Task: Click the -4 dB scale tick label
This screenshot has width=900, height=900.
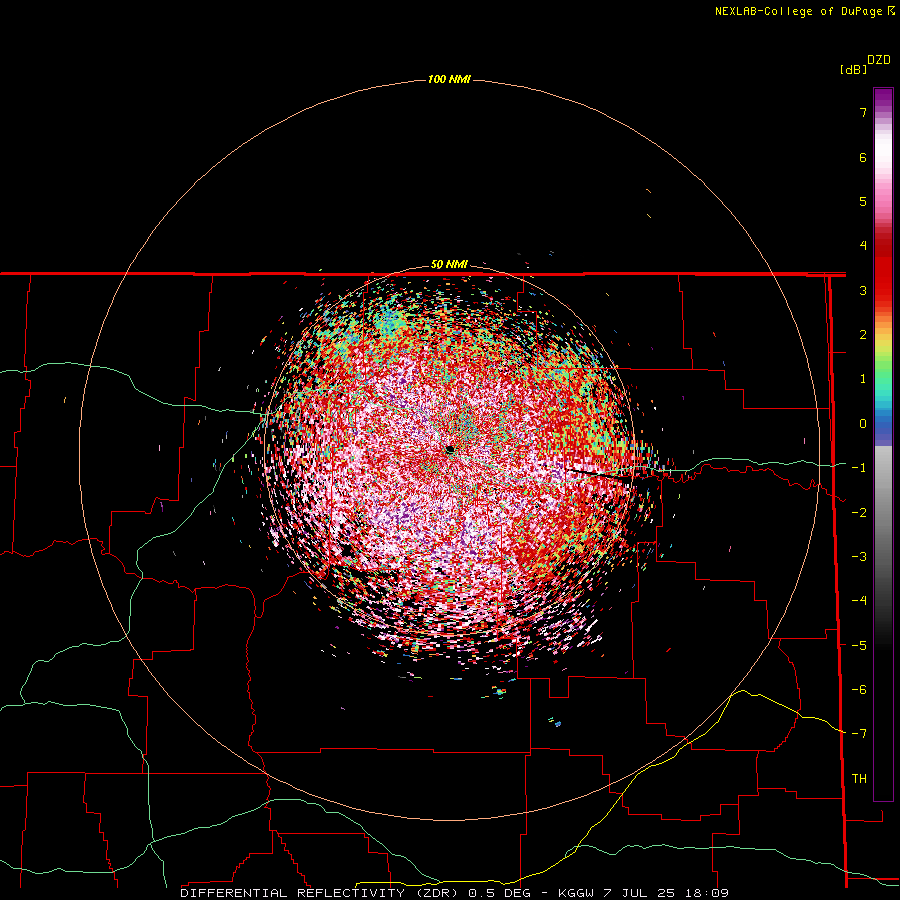Action: point(859,601)
